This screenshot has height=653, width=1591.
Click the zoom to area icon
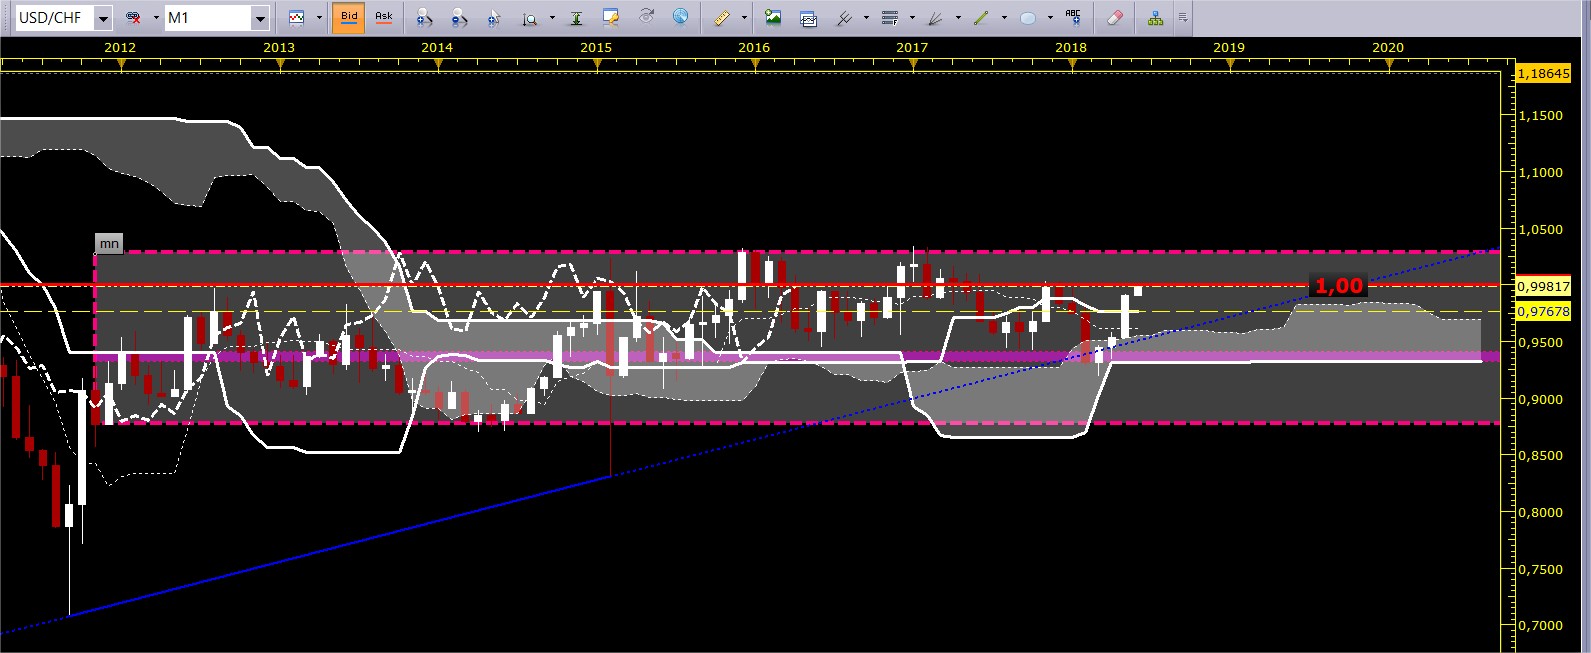pyautogui.click(x=529, y=18)
